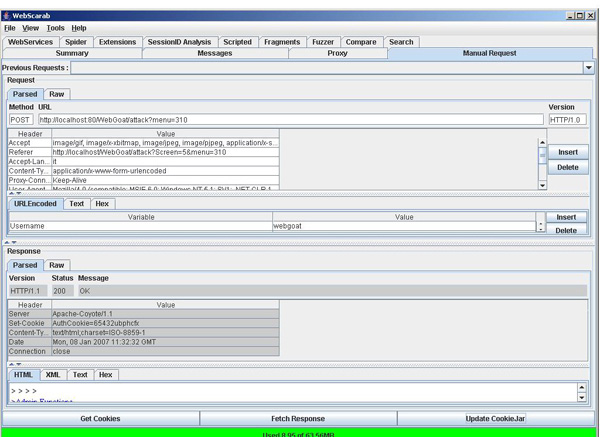
Task: Click Delete button for request headers
Action: [x=568, y=167]
